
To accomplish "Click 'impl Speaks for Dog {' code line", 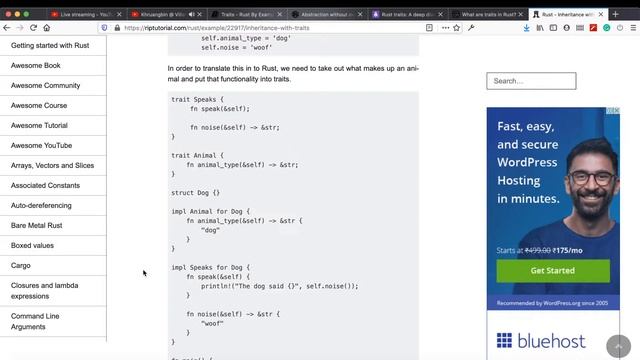I will pos(210,267).
